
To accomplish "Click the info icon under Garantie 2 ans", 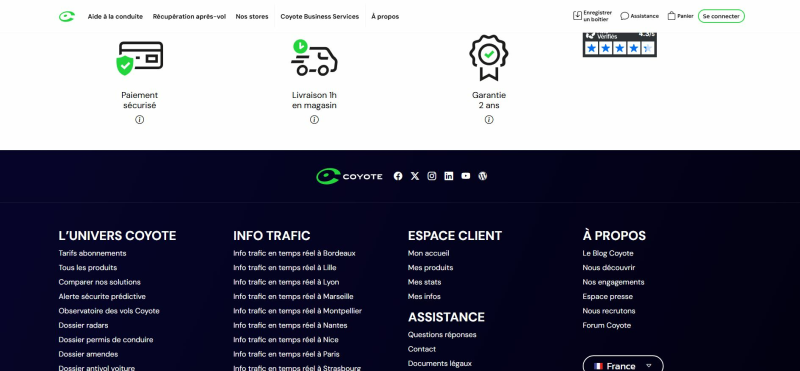I will pos(489,119).
